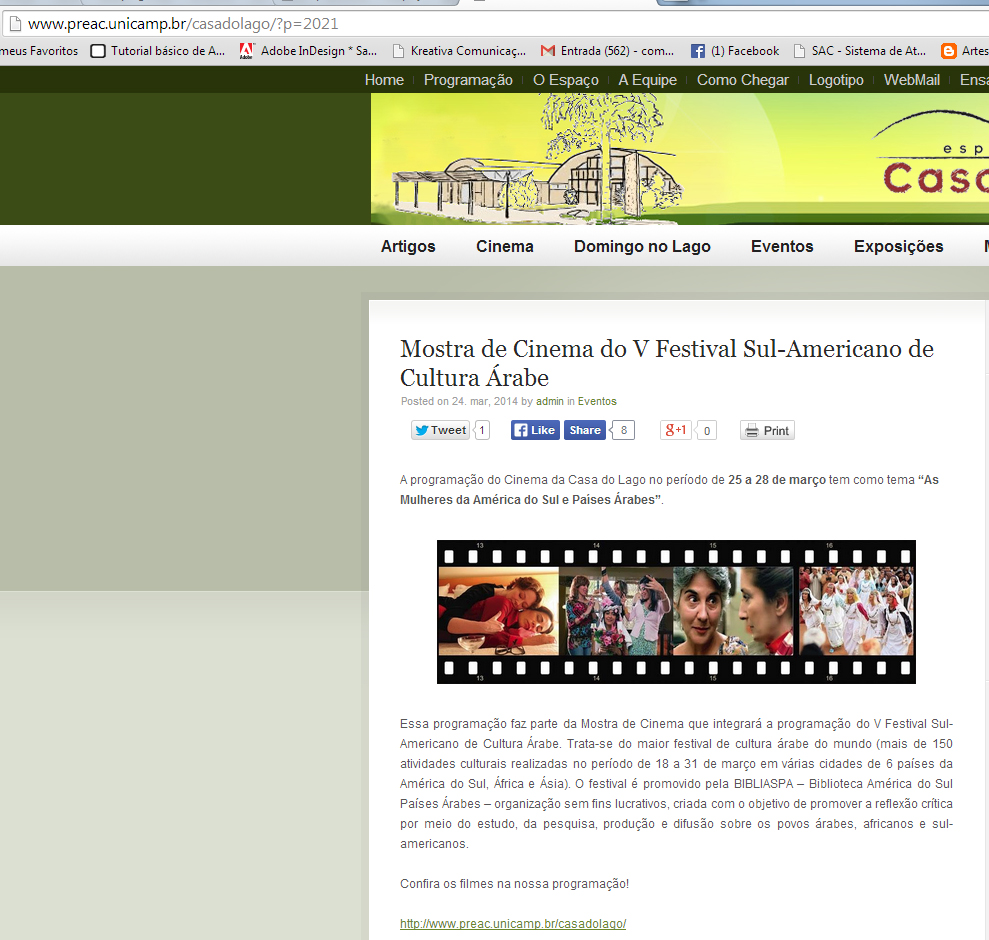Open Logotipo page
This screenshot has height=940, width=989.
[836, 80]
